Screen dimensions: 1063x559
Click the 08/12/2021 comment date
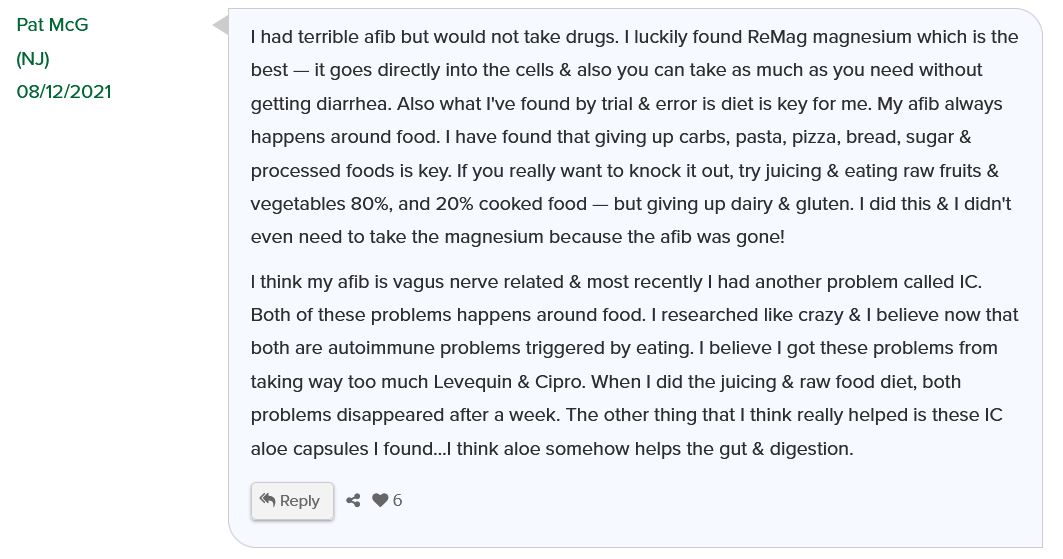click(64, 91)
